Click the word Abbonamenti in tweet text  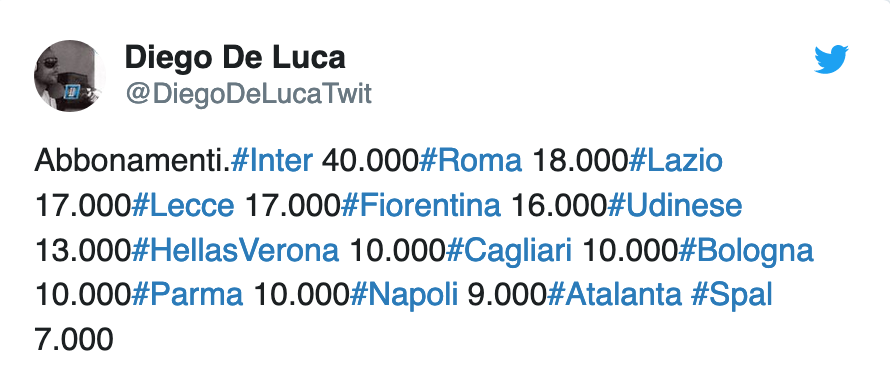point(130,161)
